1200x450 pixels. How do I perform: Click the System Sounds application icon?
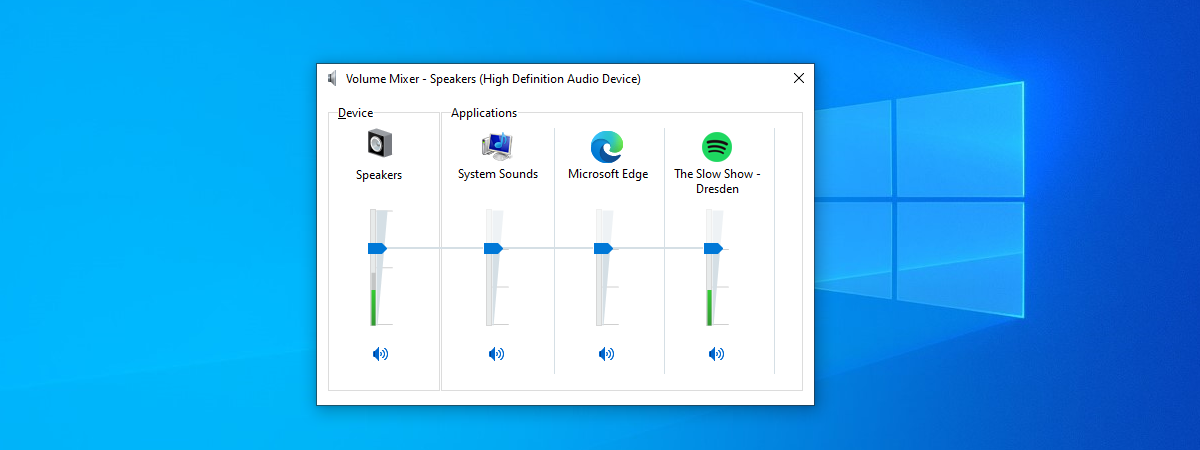click(497, 146)
